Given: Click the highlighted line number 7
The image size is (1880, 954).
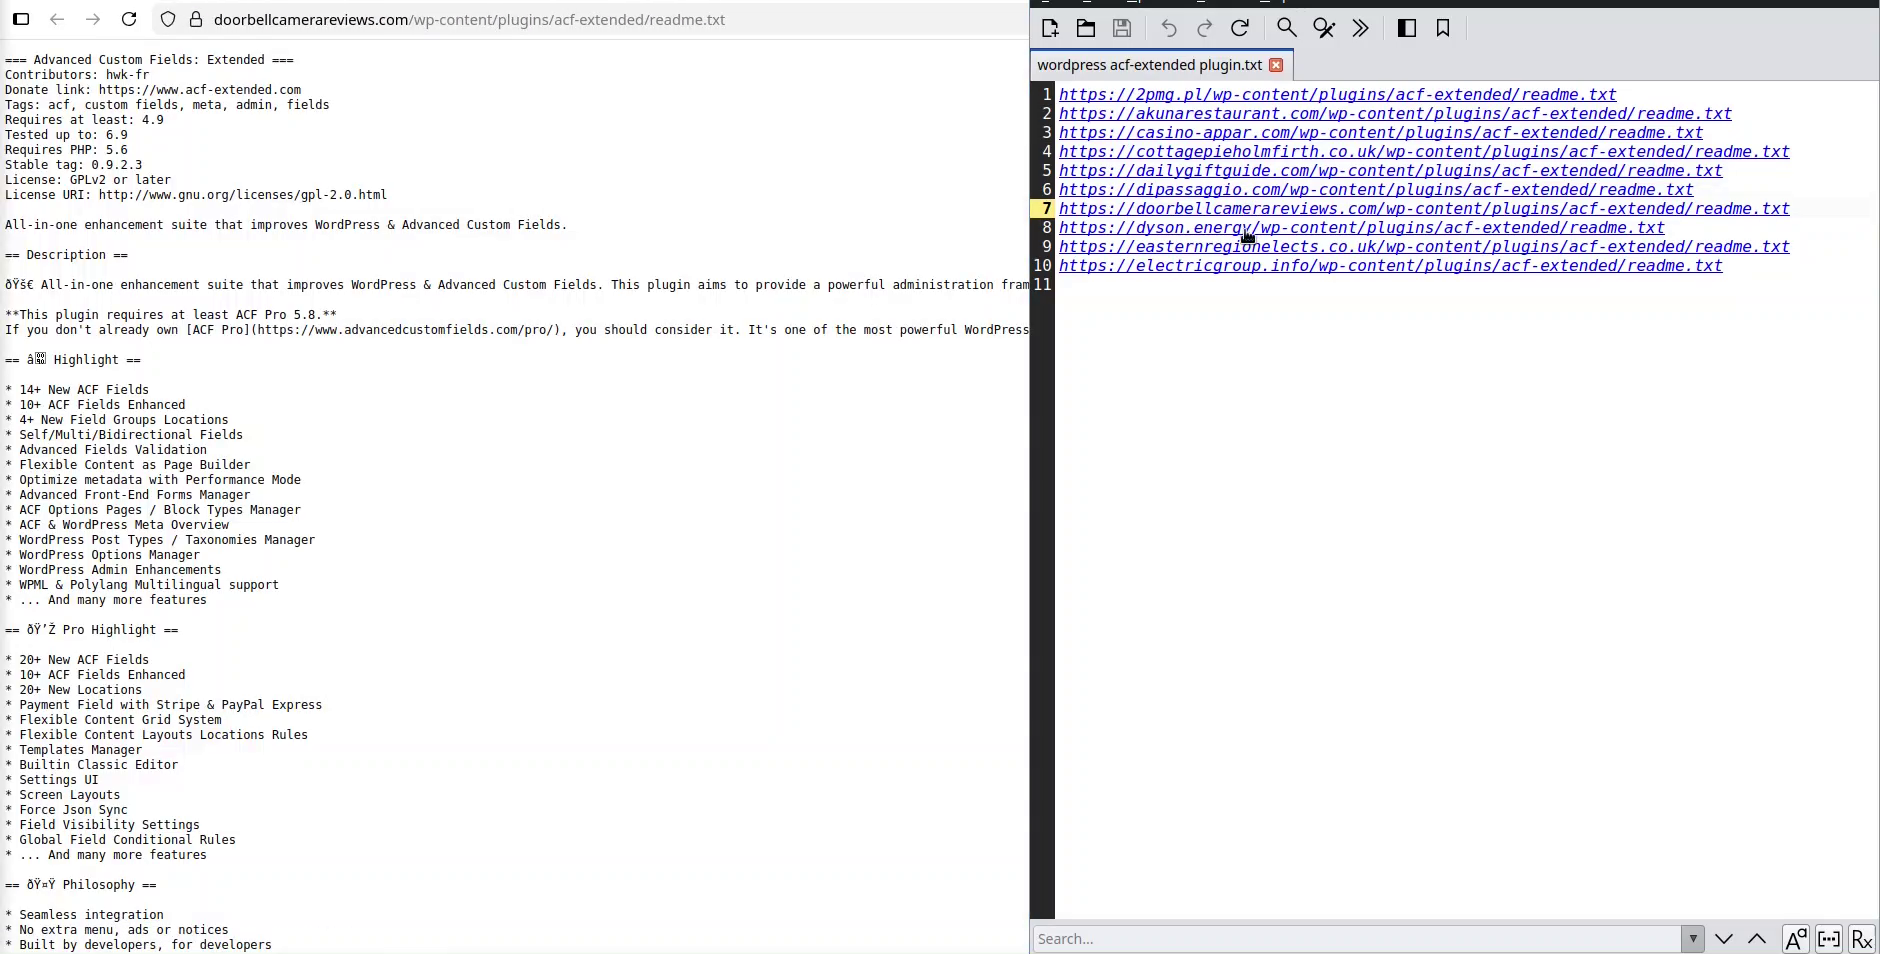Looking at the screenshot, I should (x=1046, y=209).
